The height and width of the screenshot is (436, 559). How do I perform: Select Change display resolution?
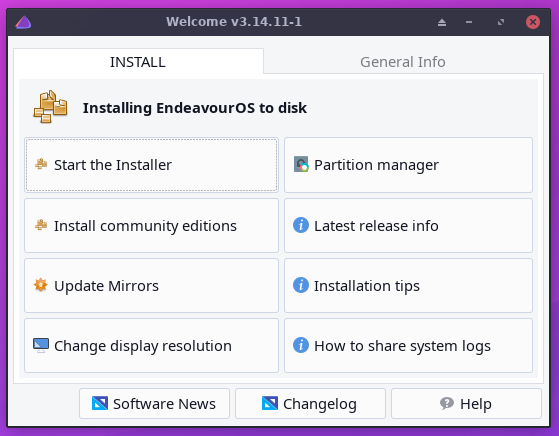151,345
